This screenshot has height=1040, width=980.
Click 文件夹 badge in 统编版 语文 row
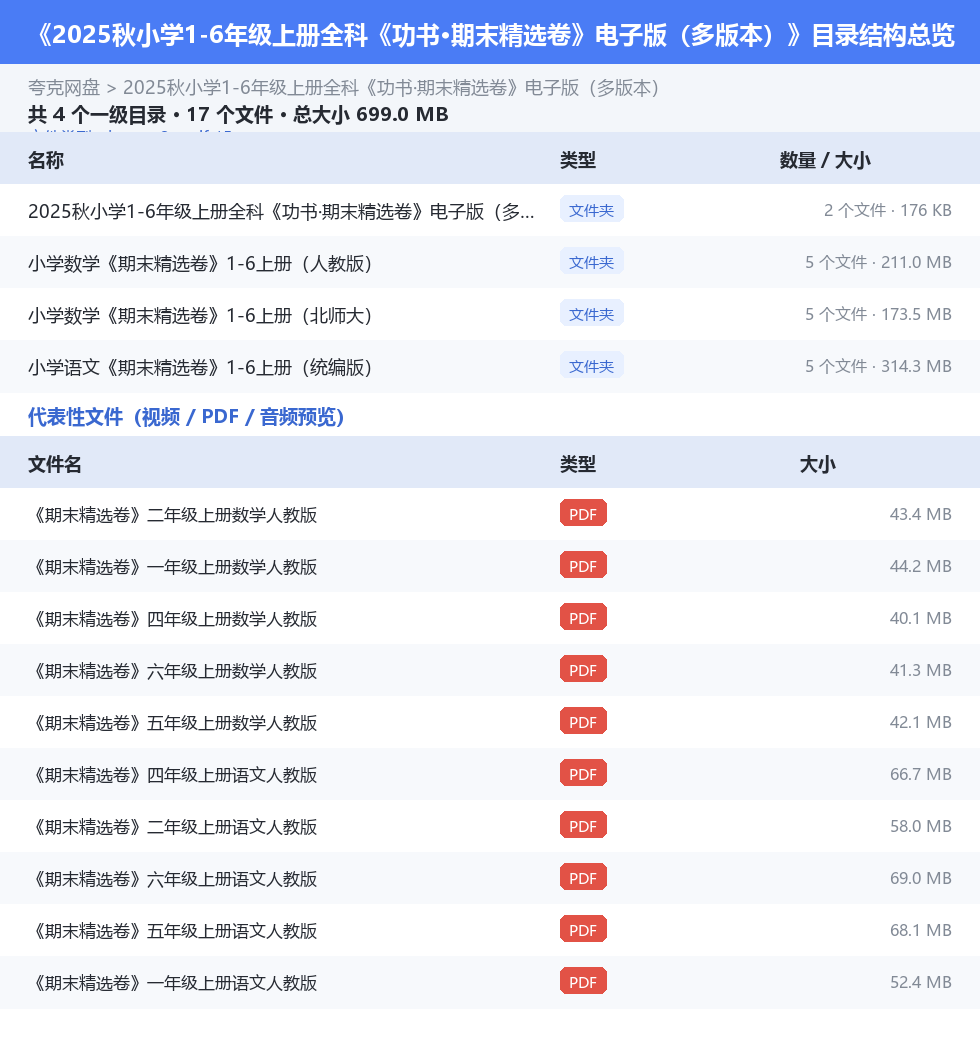591,365
